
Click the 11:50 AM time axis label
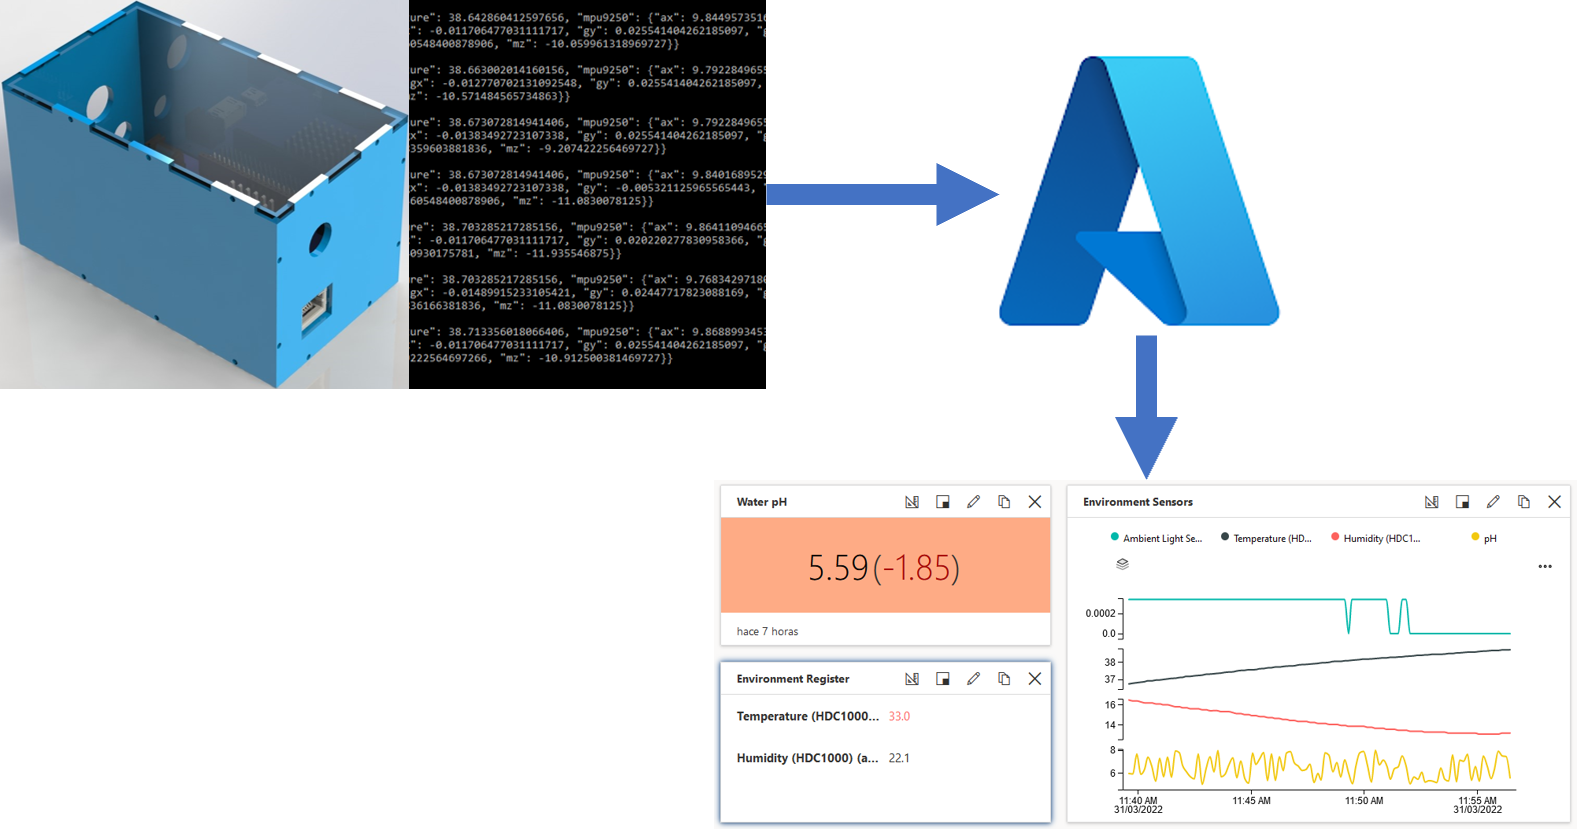(x=1364, y=800)
